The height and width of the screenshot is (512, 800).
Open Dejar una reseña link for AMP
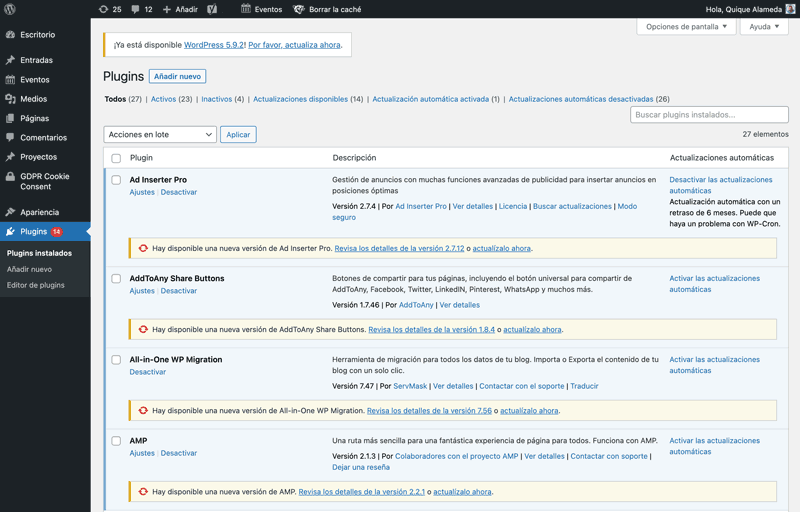361,467
